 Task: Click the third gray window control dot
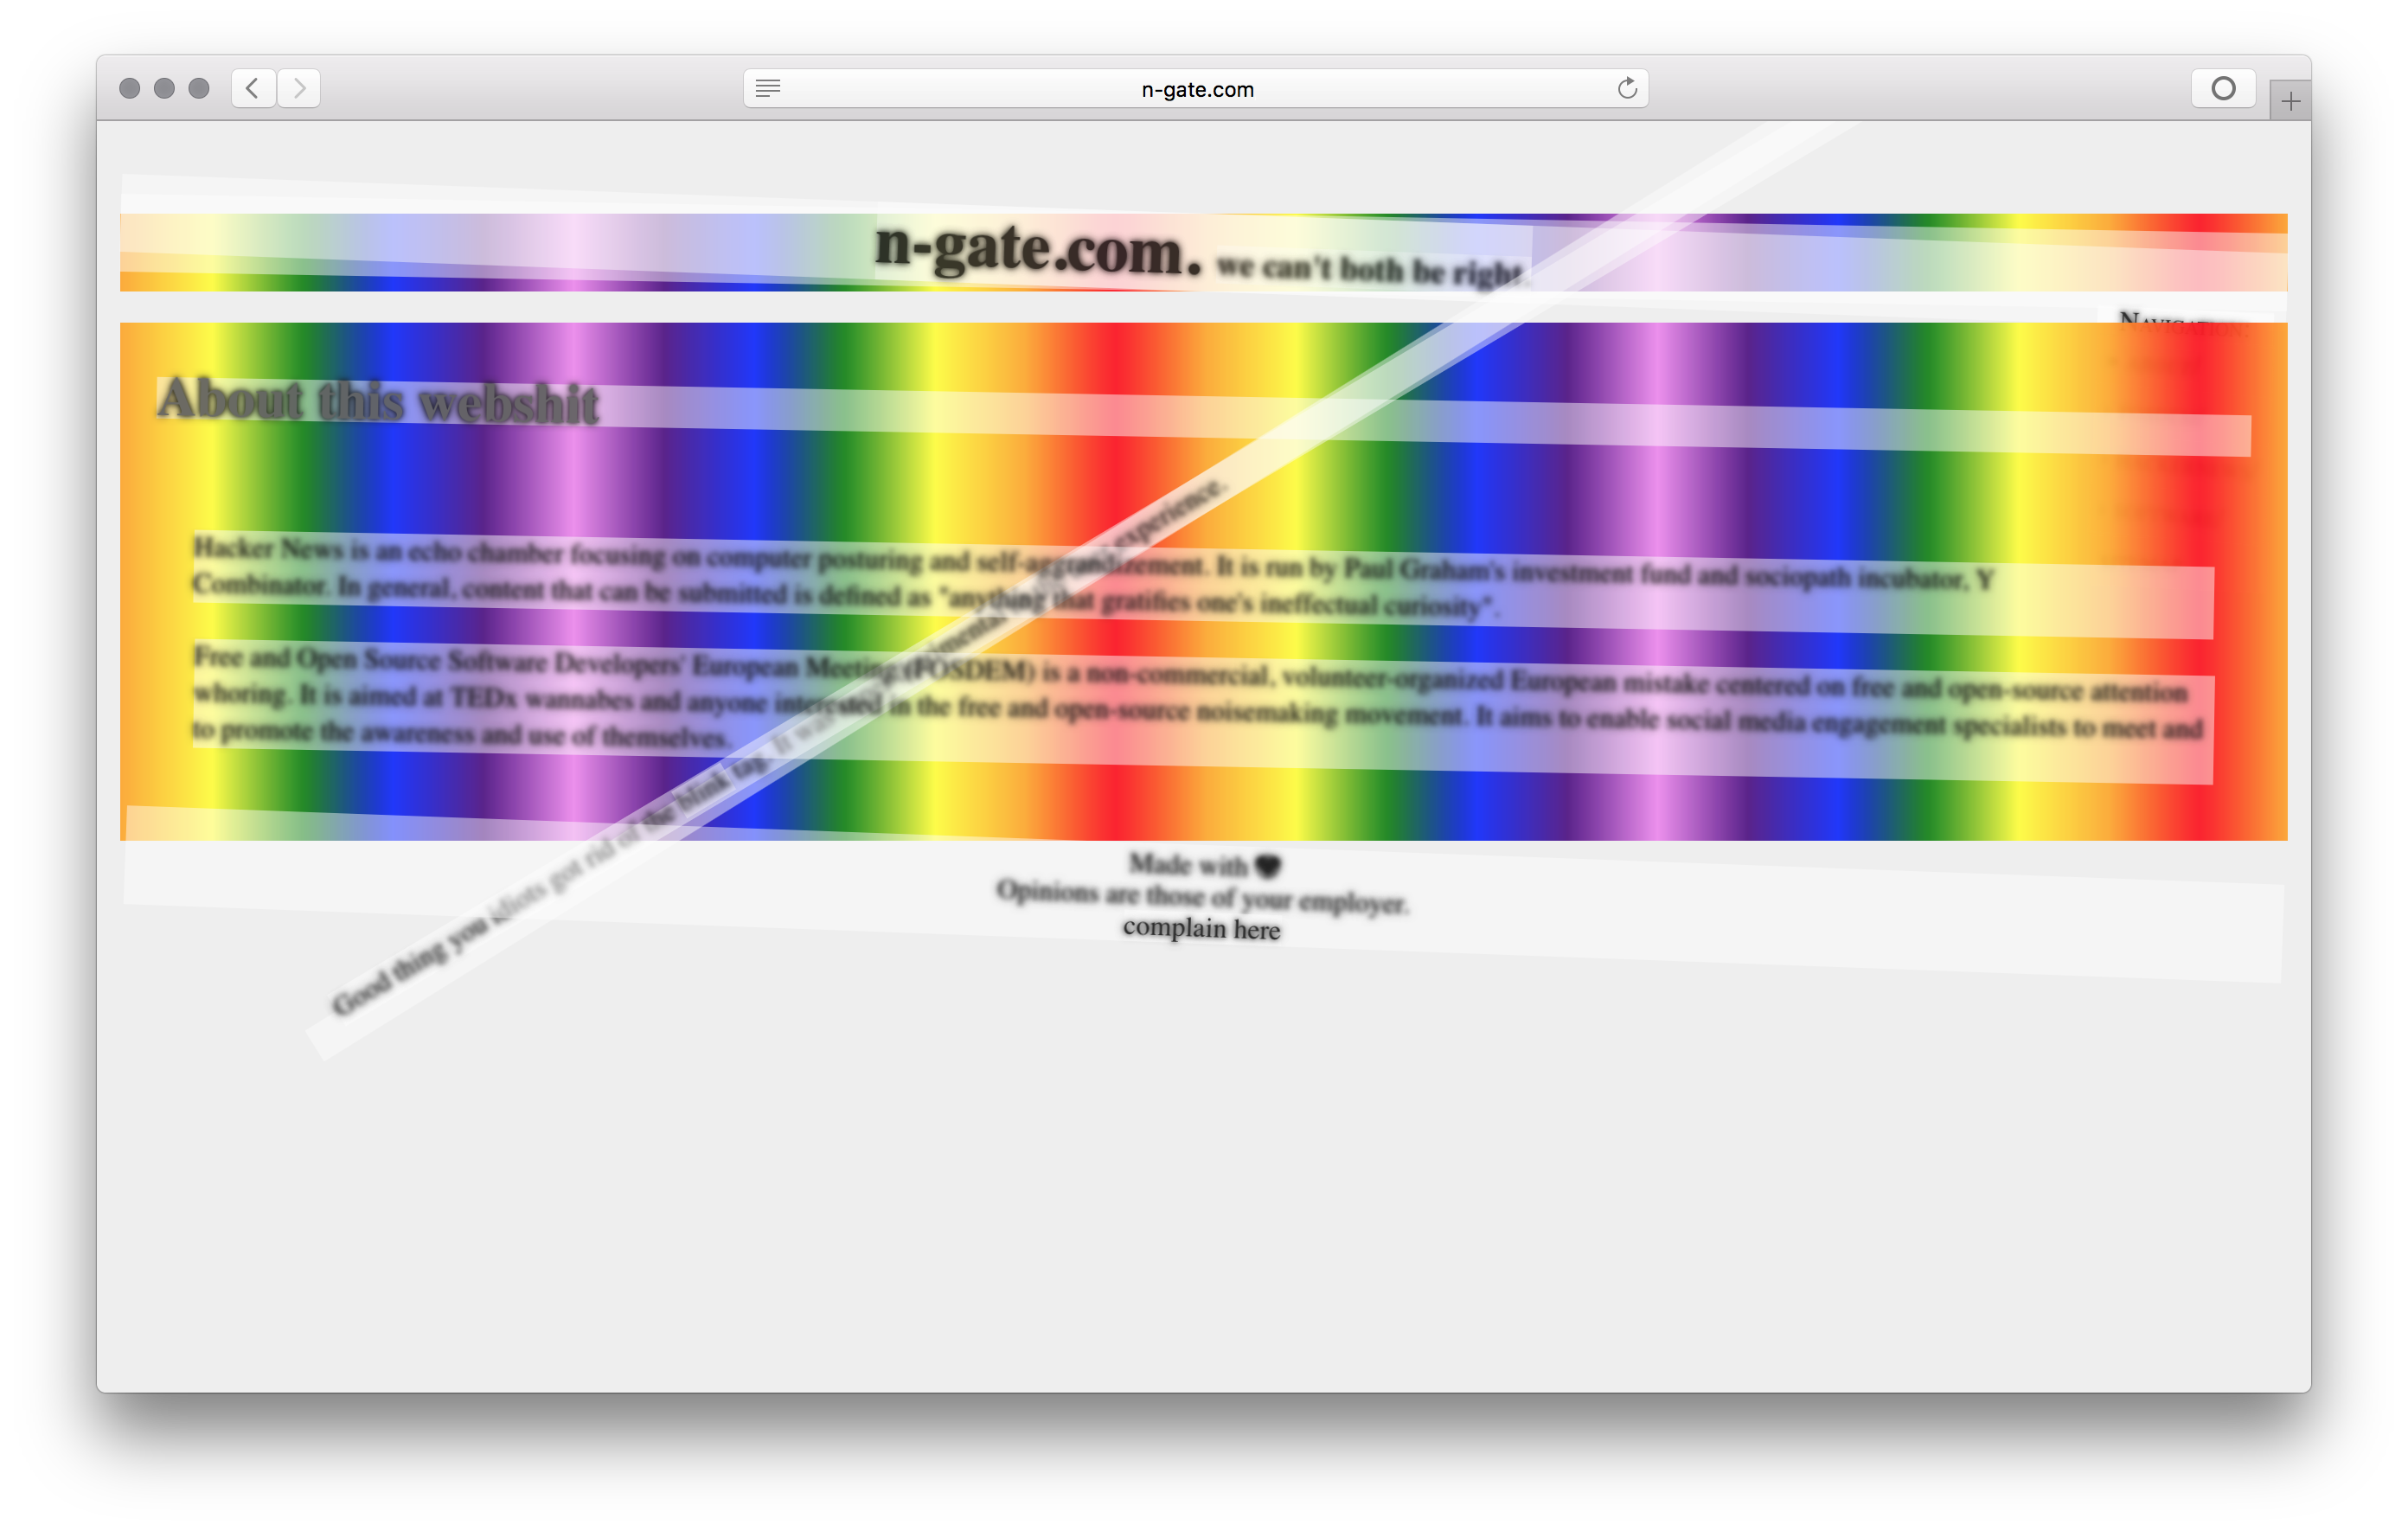click(x=199, y=88)
